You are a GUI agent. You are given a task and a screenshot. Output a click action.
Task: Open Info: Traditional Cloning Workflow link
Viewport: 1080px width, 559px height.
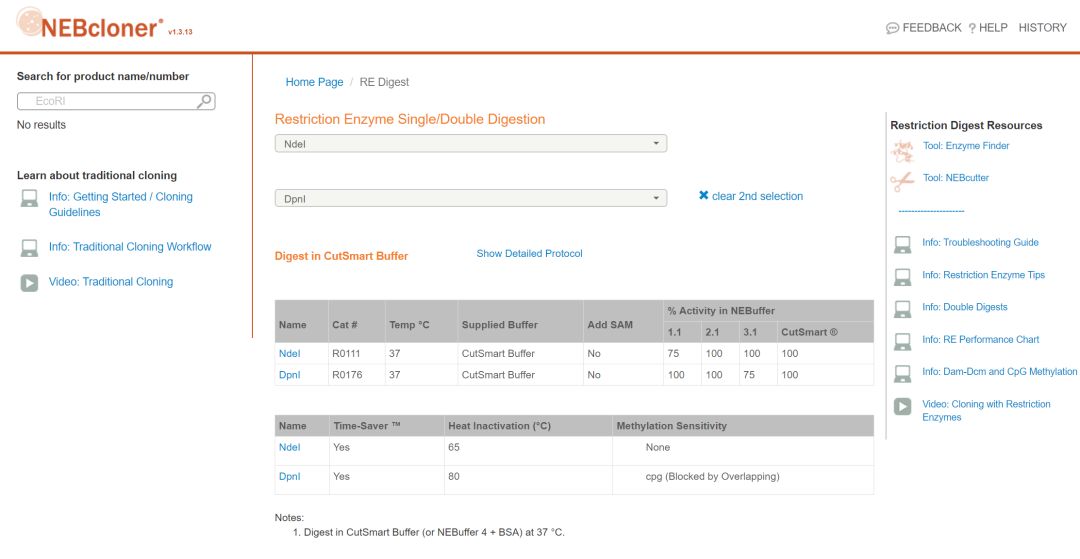pyautogui.click(x=129, y=246)
